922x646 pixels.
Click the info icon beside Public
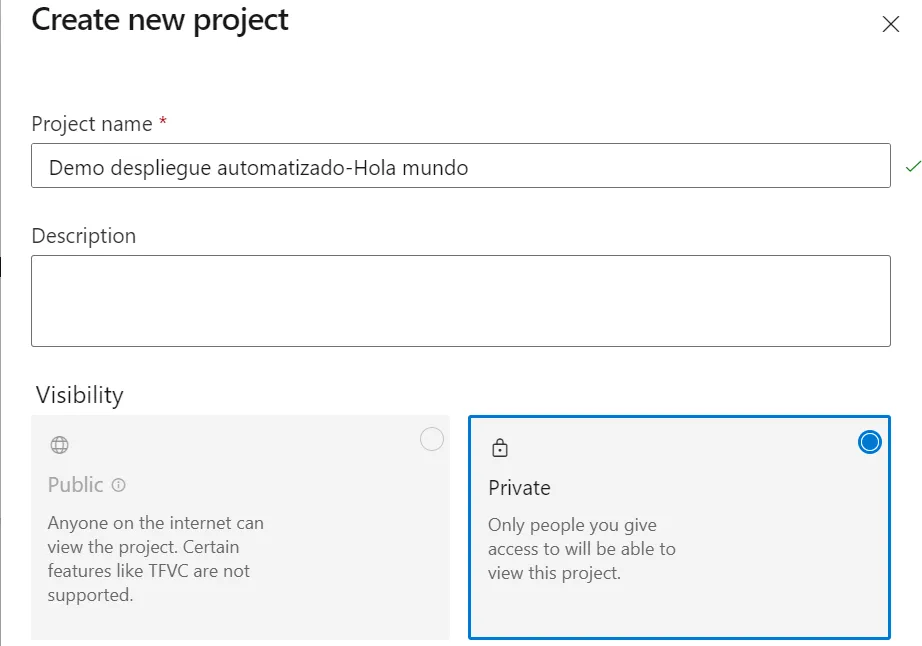119,485
